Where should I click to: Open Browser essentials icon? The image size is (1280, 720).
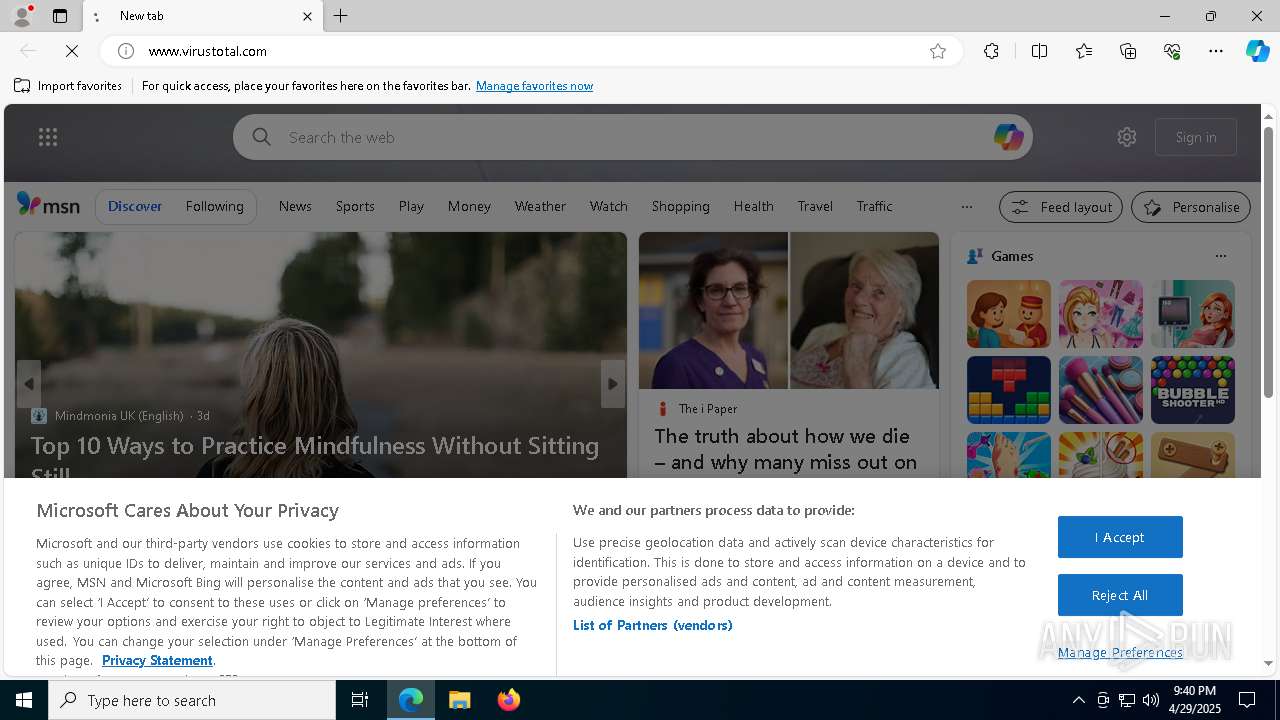coord(1172,51)
